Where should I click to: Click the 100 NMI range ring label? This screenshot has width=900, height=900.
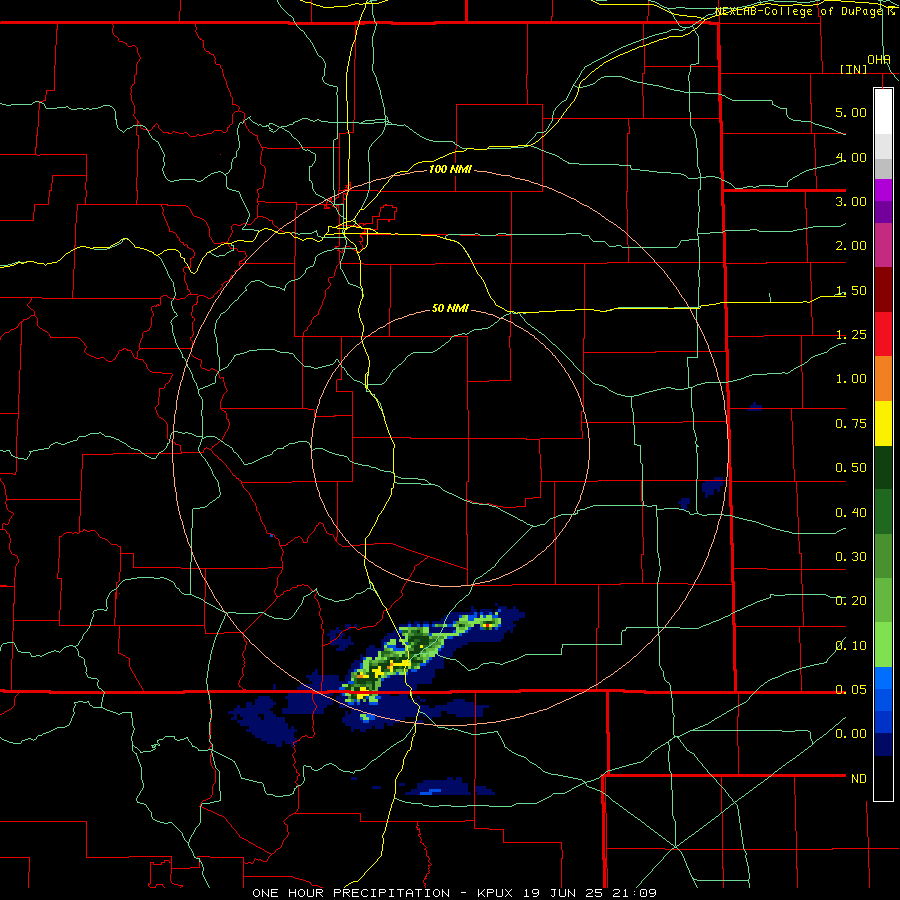coord(450,169)
